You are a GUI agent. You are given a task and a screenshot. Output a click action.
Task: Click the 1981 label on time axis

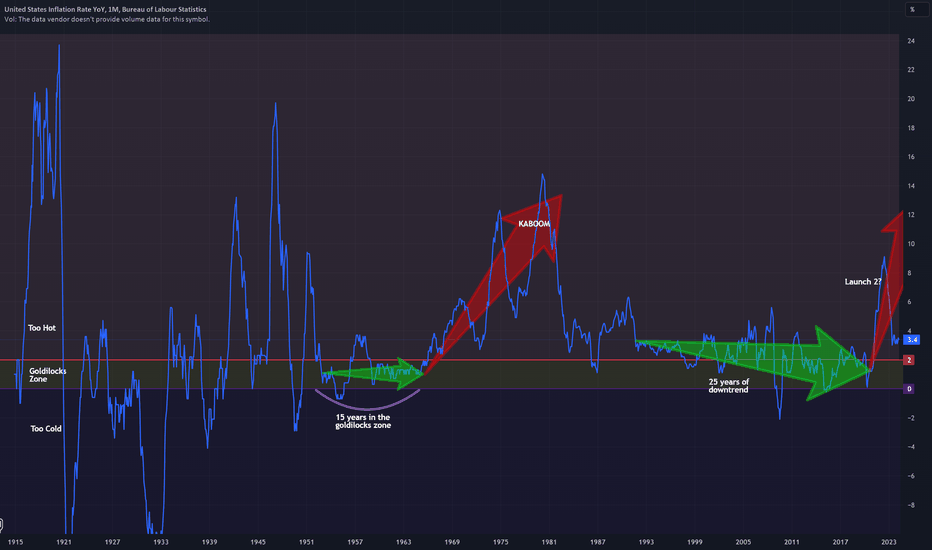click(x=549, y=542)
